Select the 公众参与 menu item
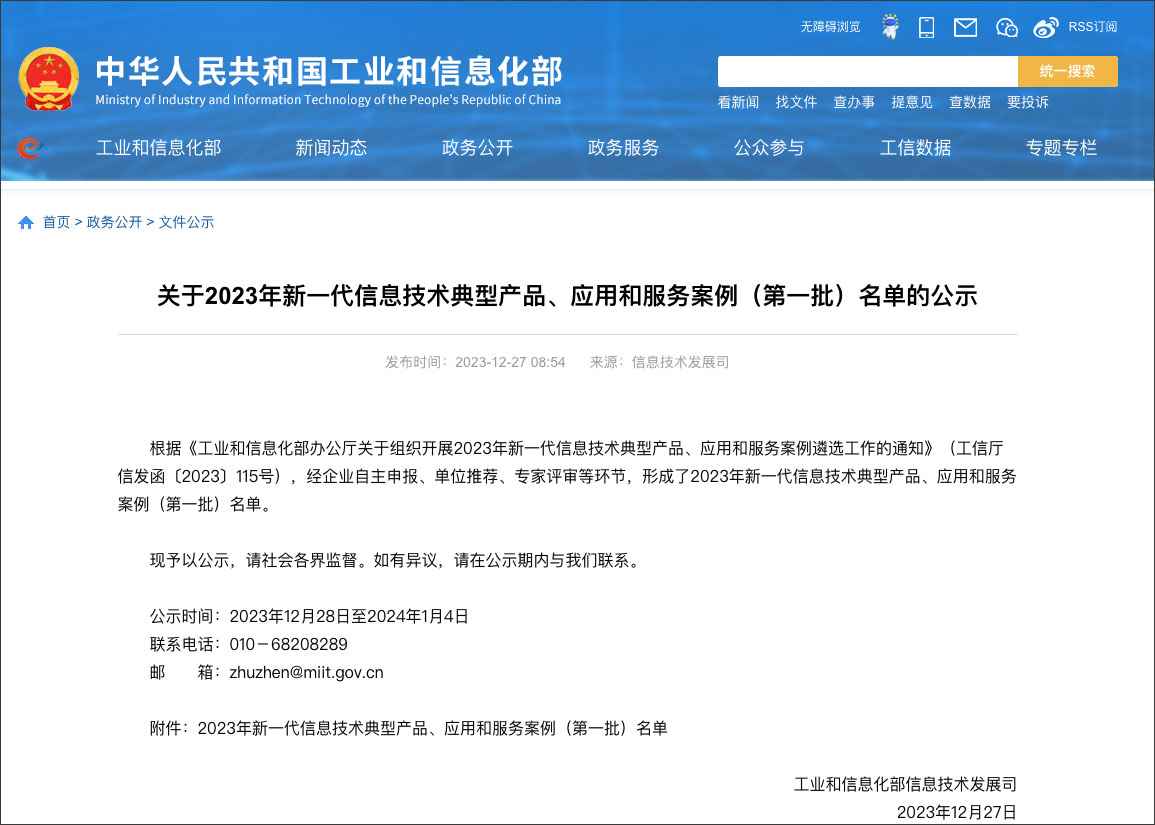This screenshot has height=825, width=1155. point(769,147)
